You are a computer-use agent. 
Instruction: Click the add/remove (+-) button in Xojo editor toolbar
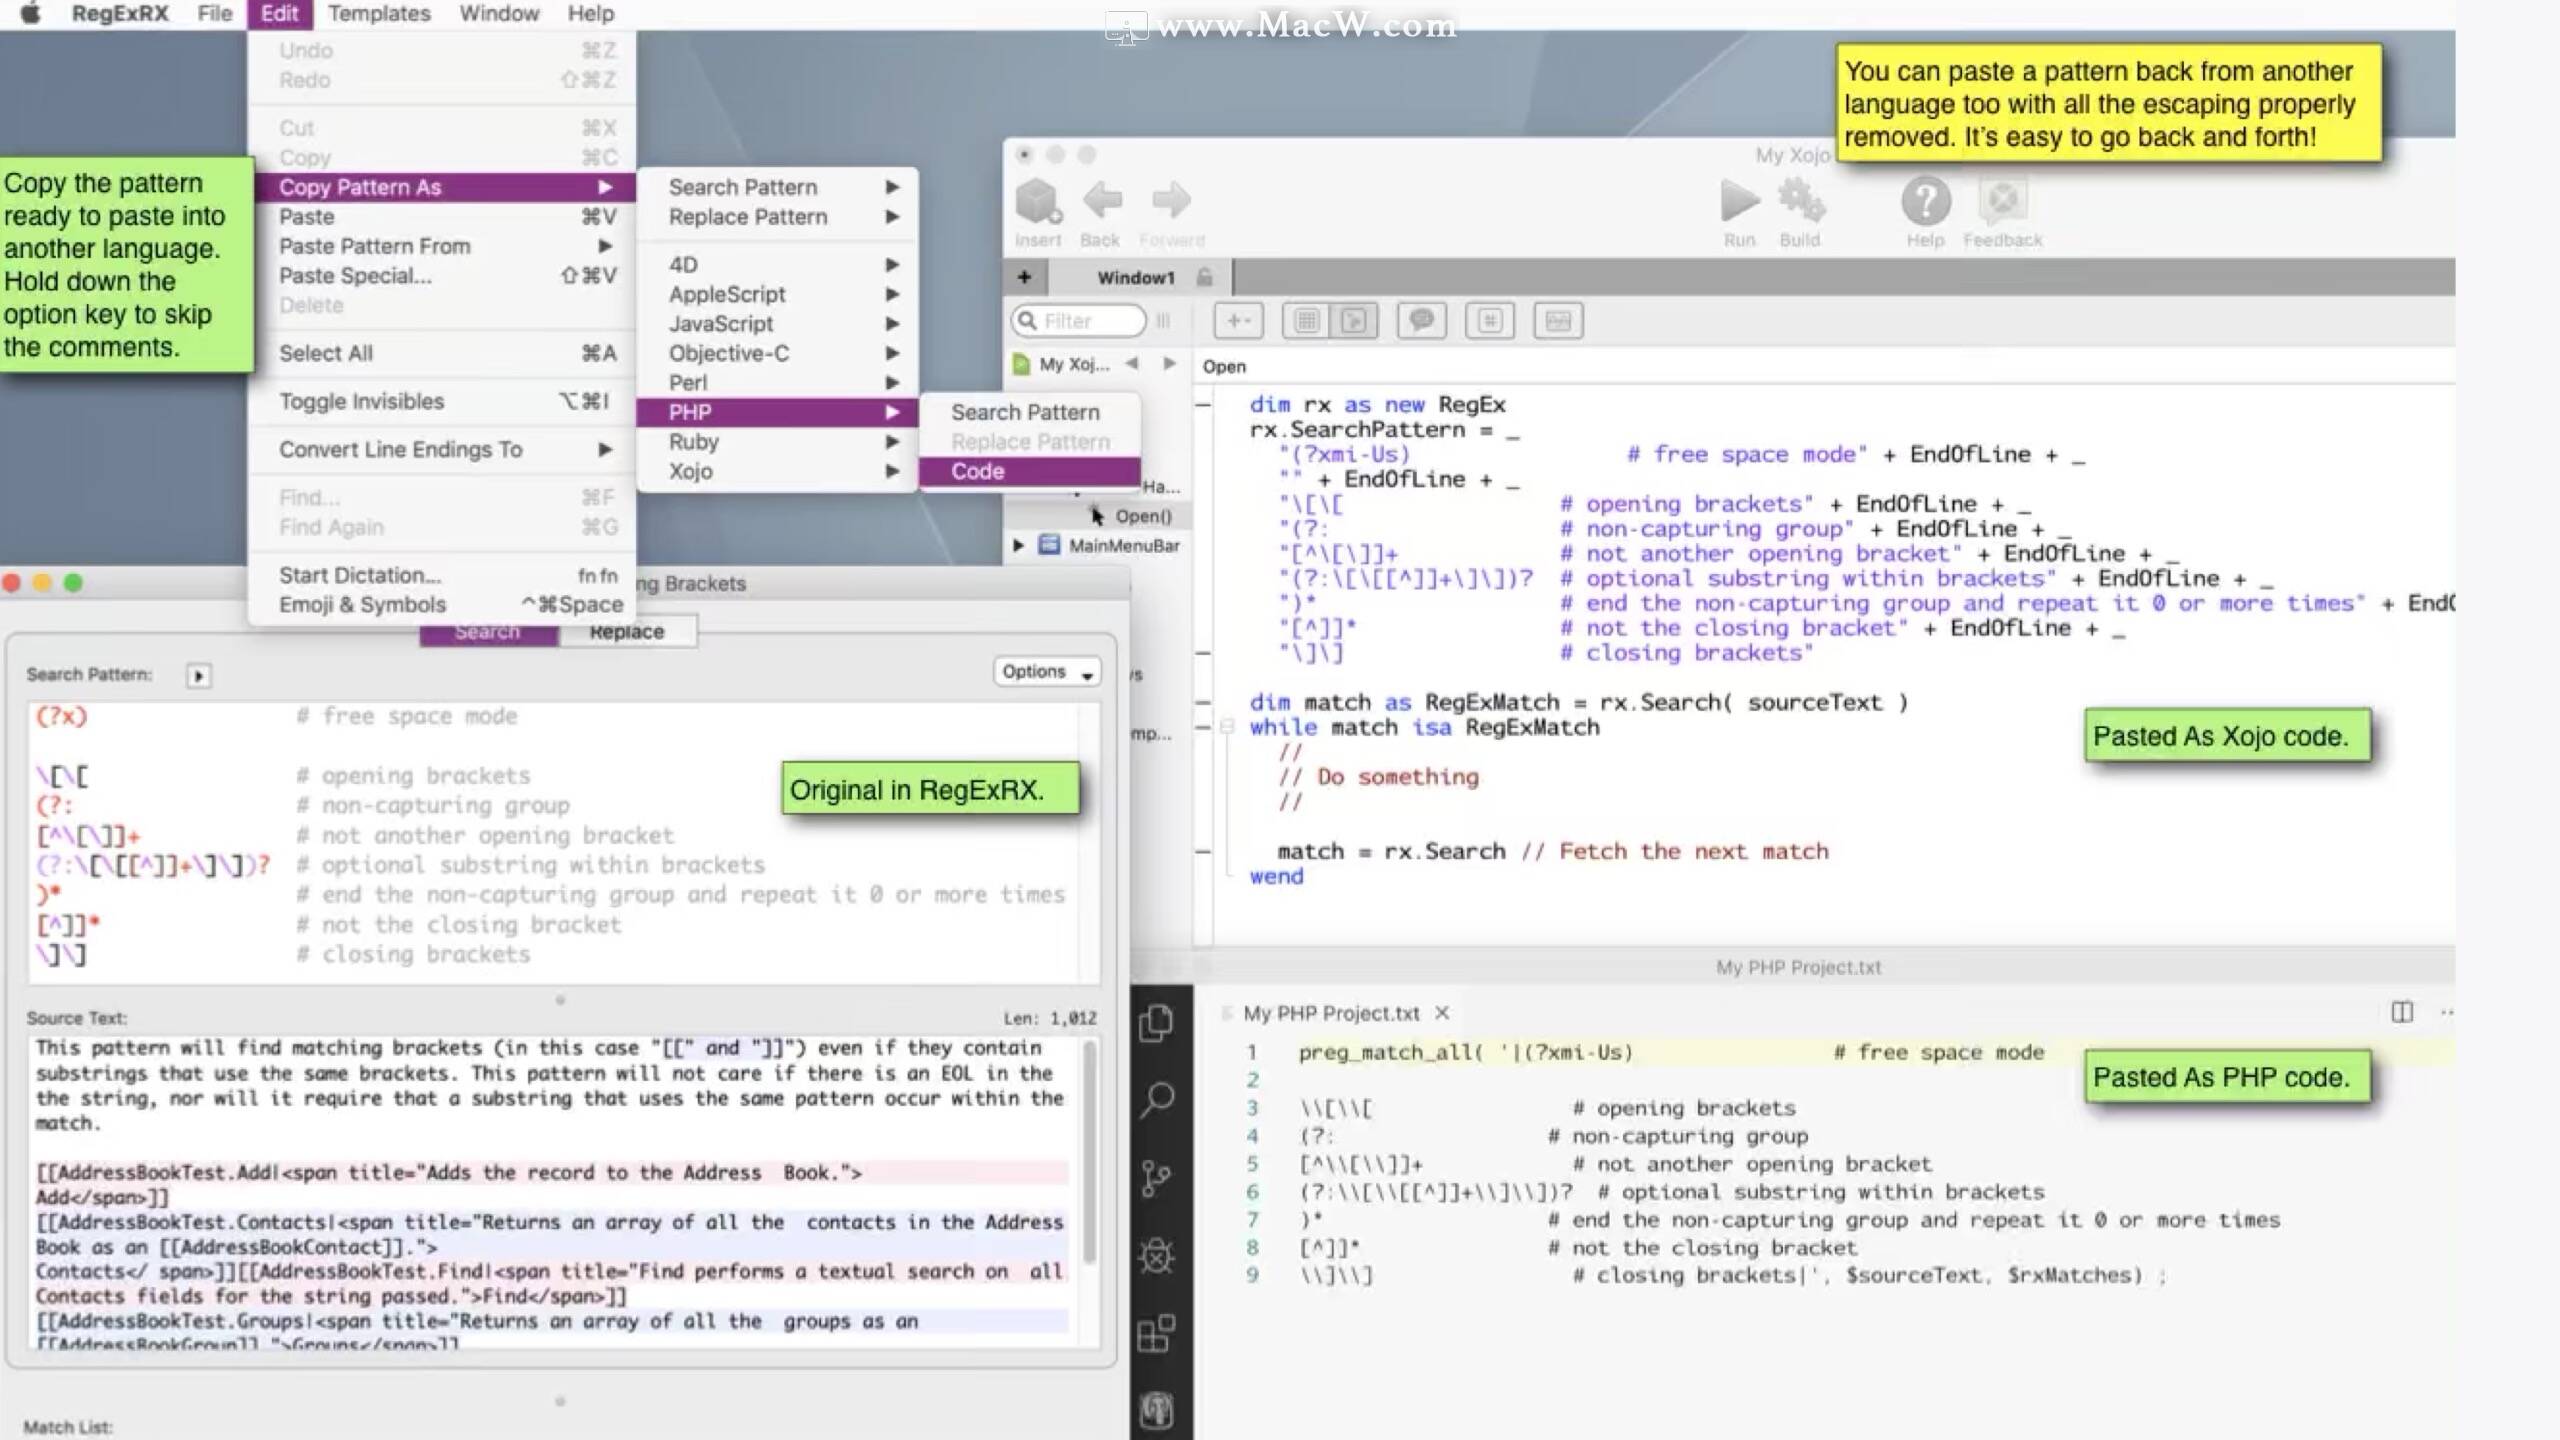[1239, 321]
